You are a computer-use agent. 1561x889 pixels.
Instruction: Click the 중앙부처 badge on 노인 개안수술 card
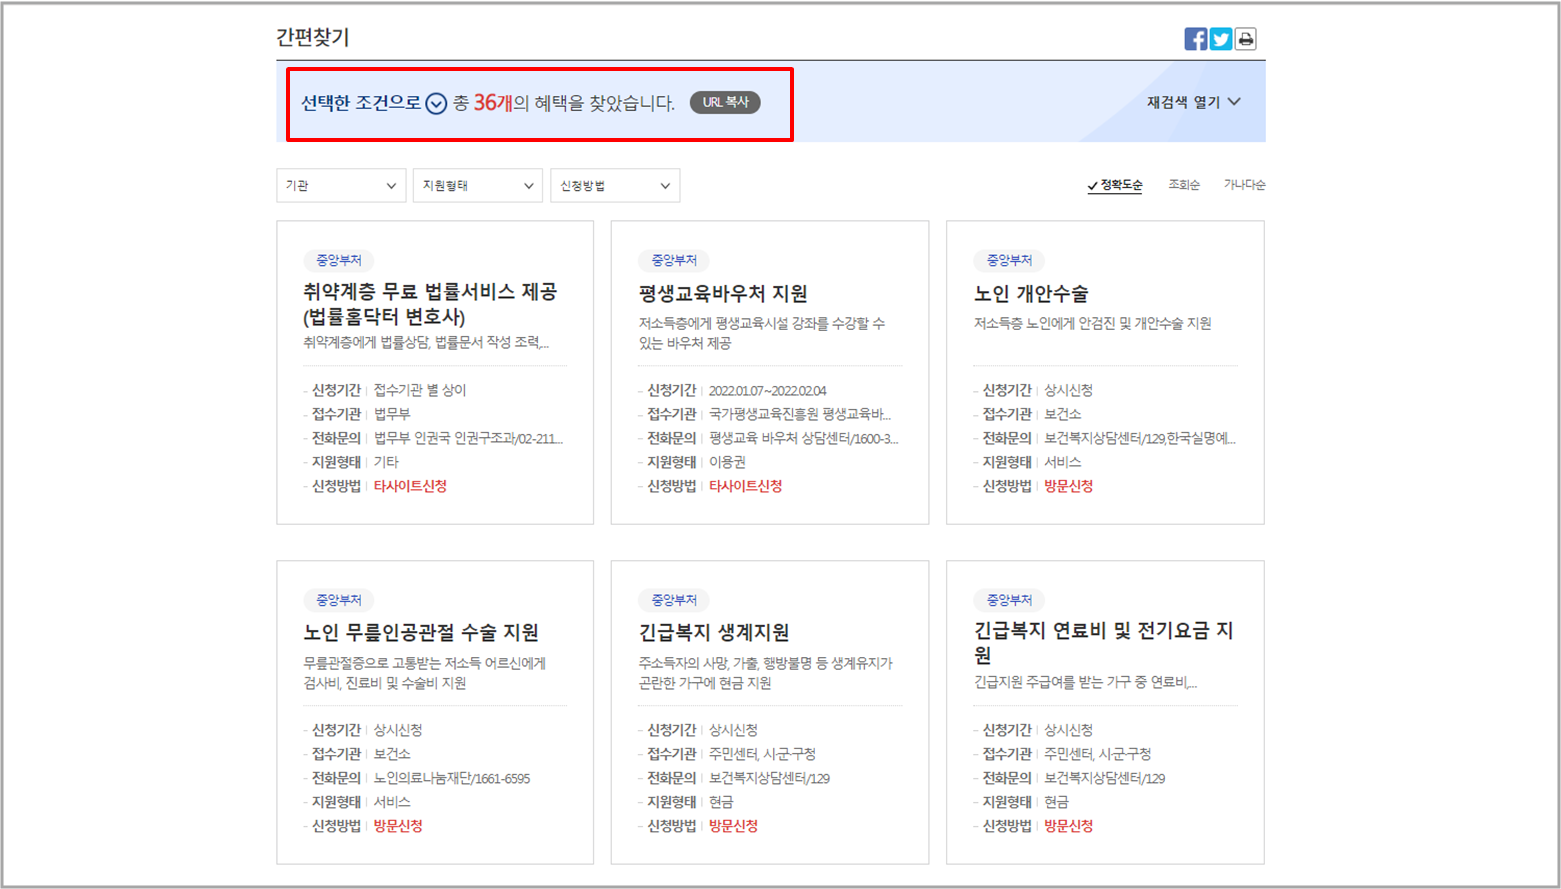pos(1009,261)
